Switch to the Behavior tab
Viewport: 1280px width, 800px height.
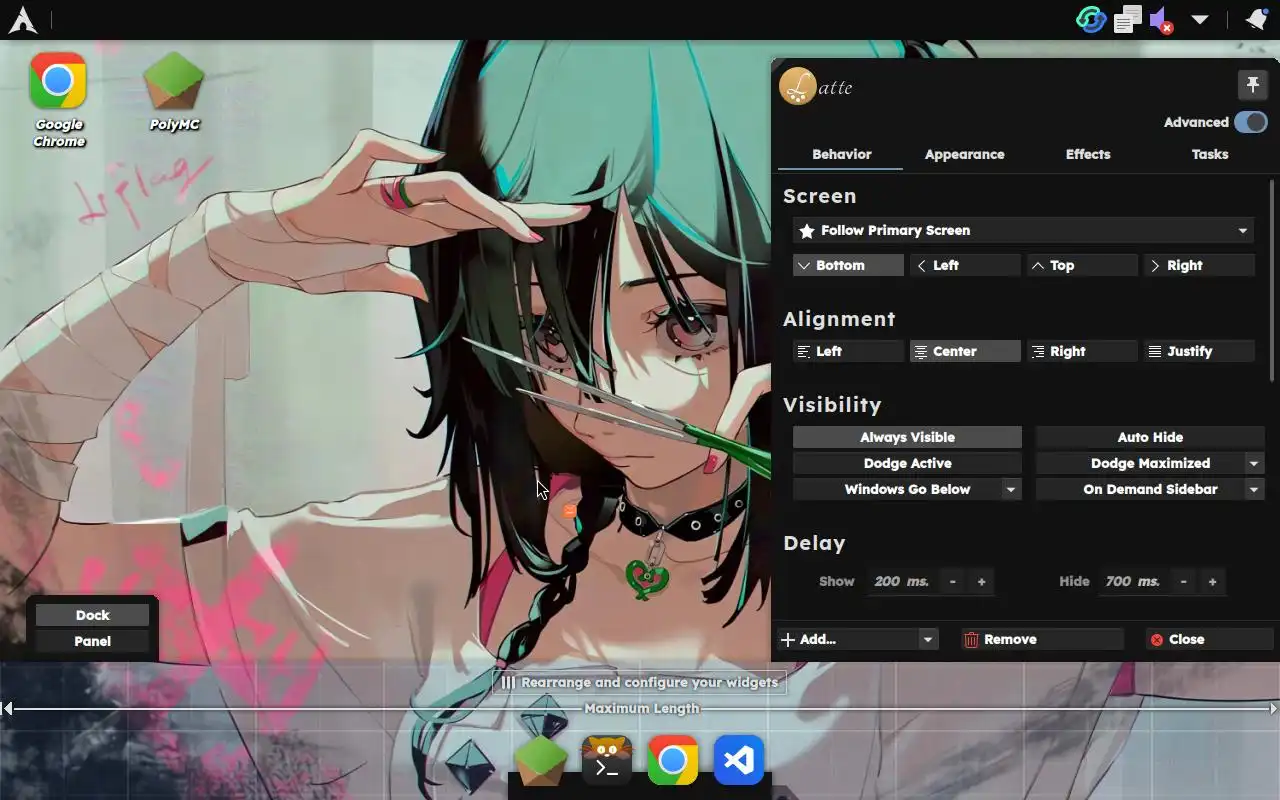coord(841,155)
